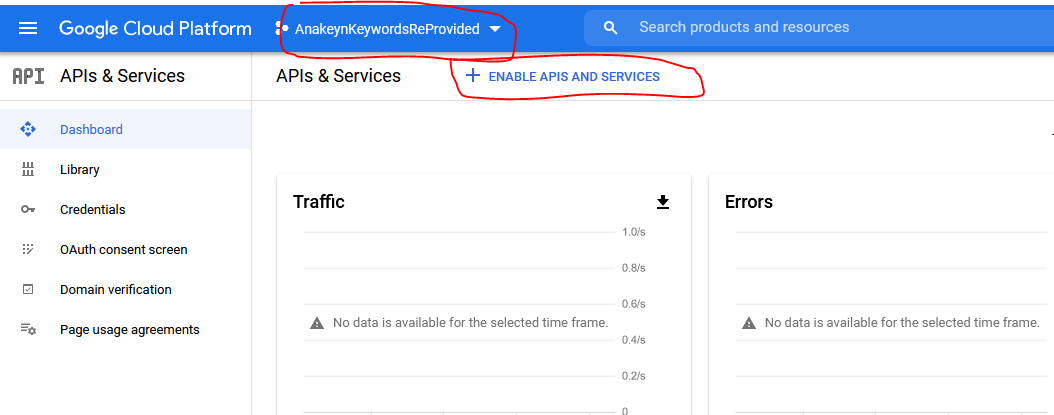The width and height of the screenshot is (1054, 415).
Task: Click ENABLE APIS AND SERVICES
Action: tap(563, 77)
